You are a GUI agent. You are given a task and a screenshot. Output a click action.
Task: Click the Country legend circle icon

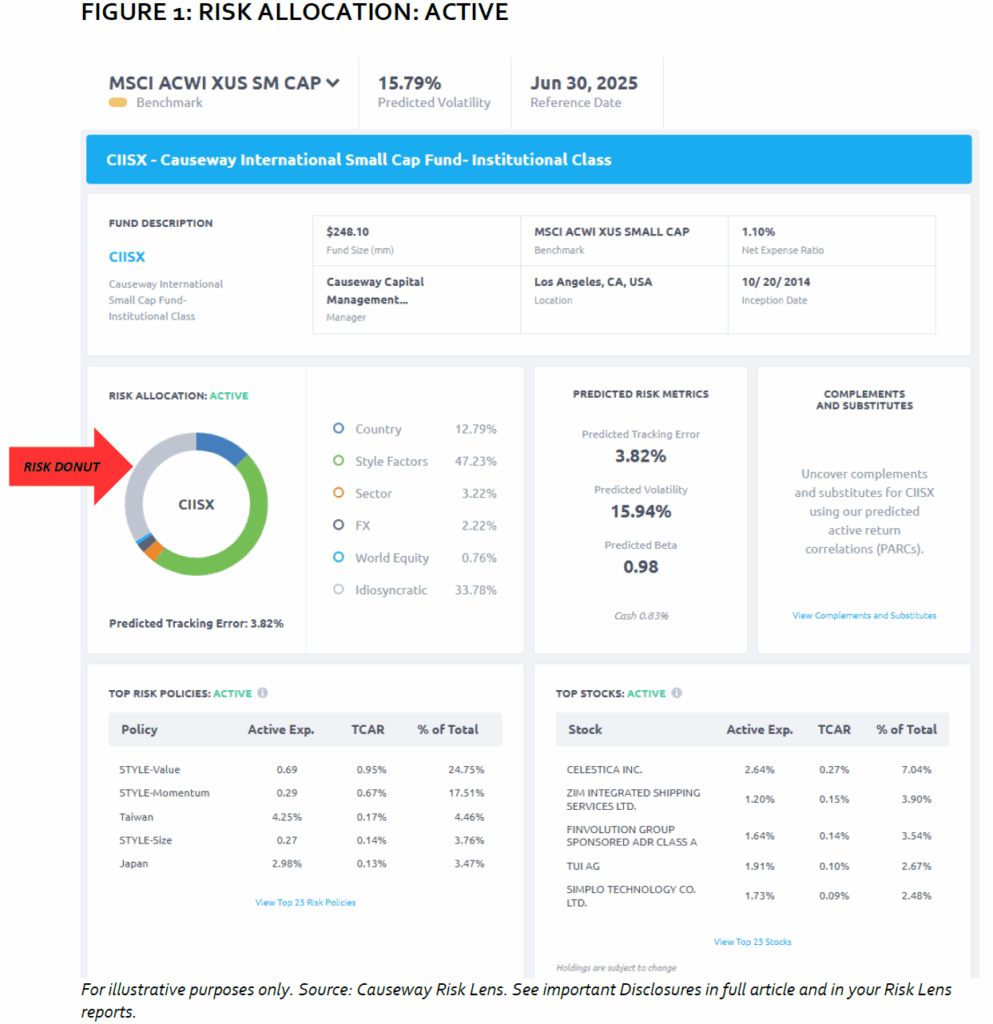point(338,429)
